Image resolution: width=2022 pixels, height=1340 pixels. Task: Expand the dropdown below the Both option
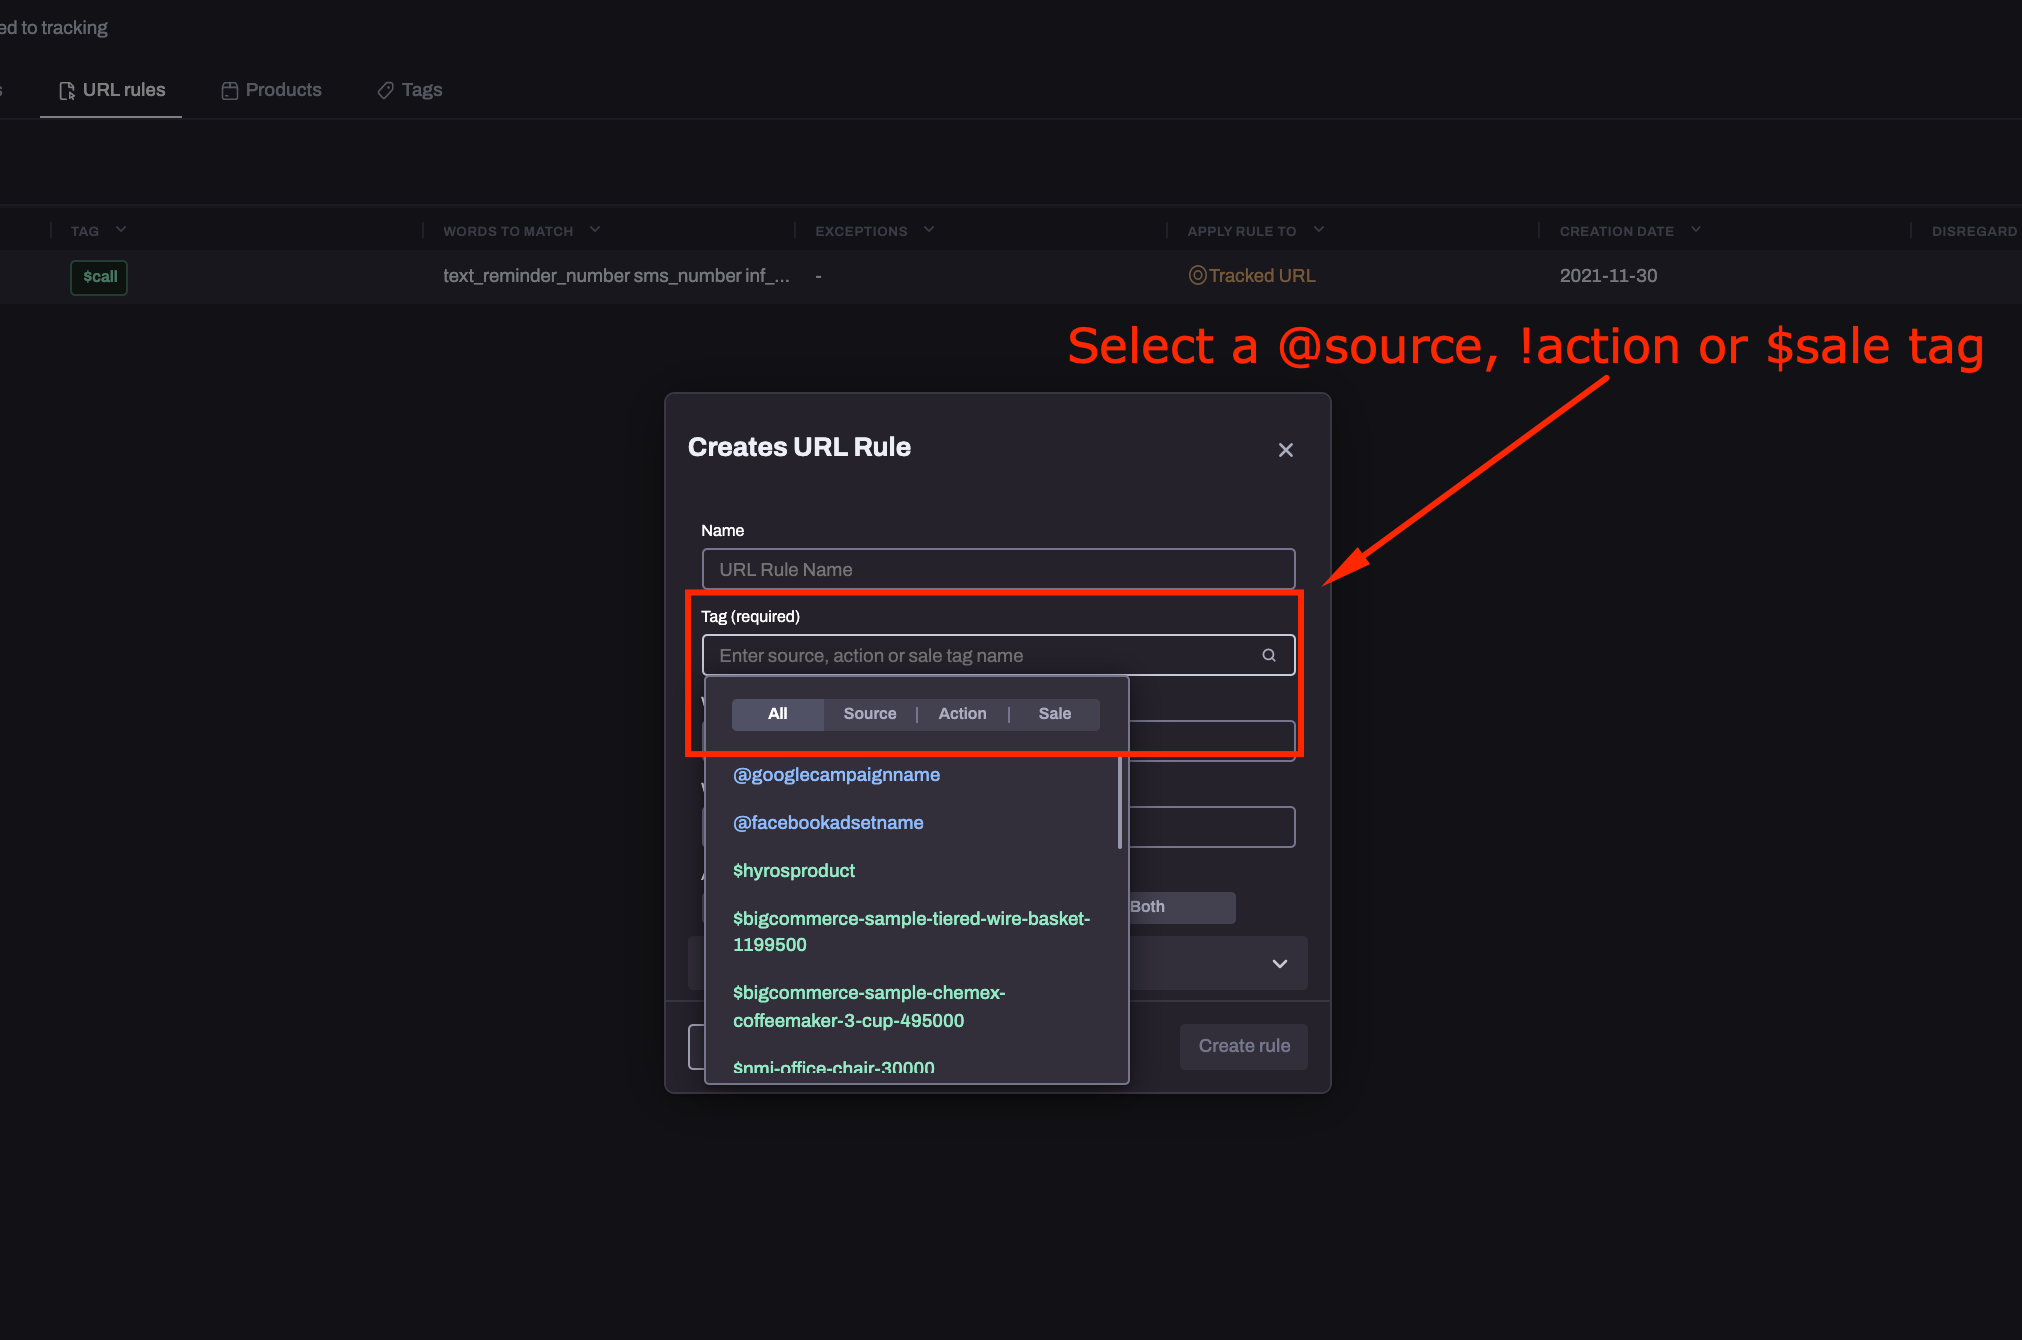pos(1278,963)
